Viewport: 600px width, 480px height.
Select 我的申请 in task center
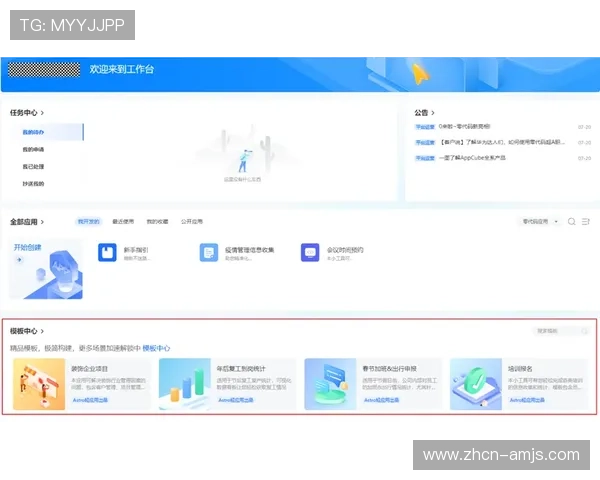coord(33,149)
